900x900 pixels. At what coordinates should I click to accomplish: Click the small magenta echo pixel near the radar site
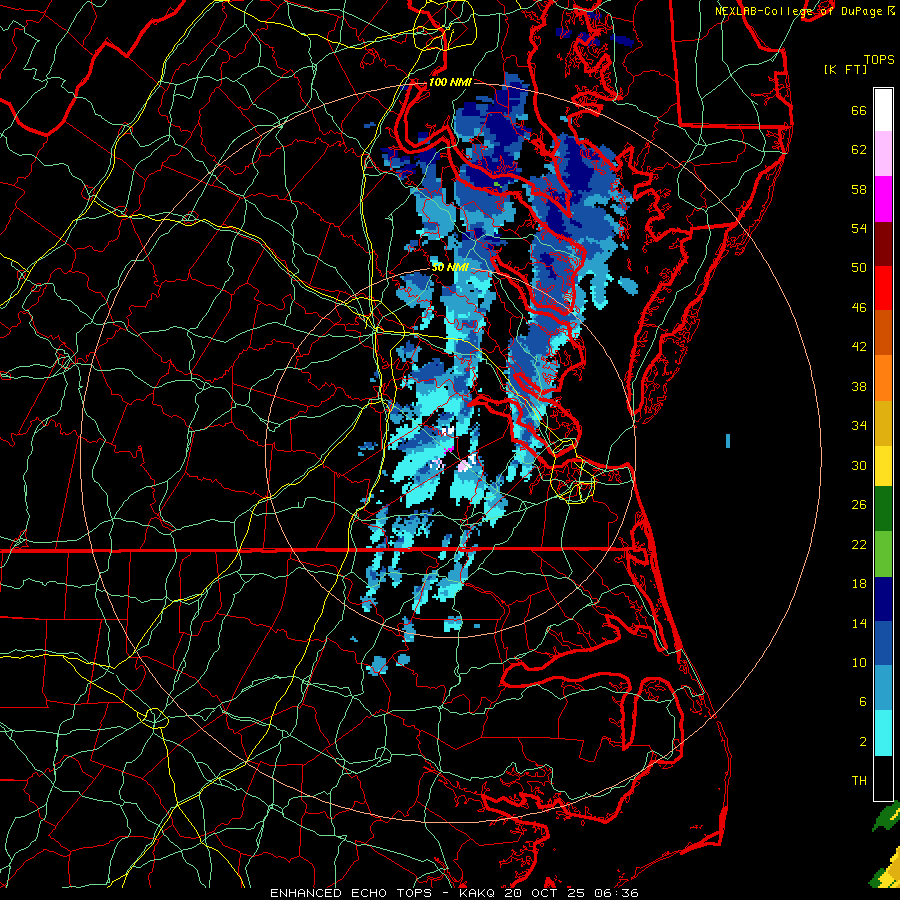click(451, 448)
